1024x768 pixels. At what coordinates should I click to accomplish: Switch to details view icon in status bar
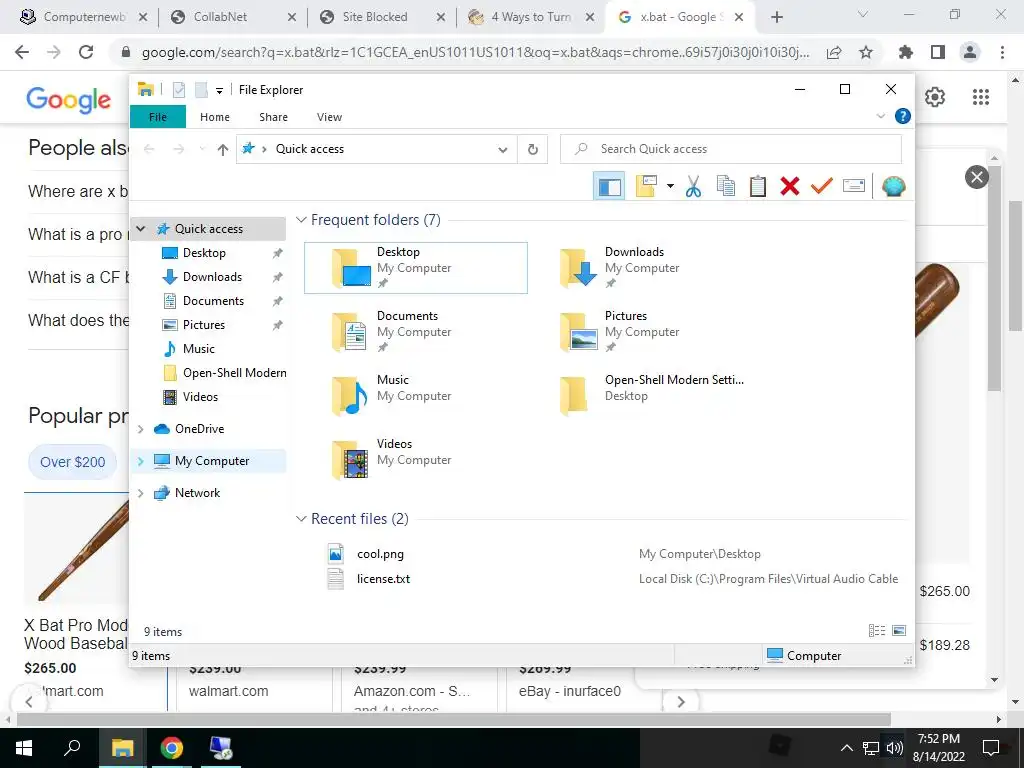877,631
